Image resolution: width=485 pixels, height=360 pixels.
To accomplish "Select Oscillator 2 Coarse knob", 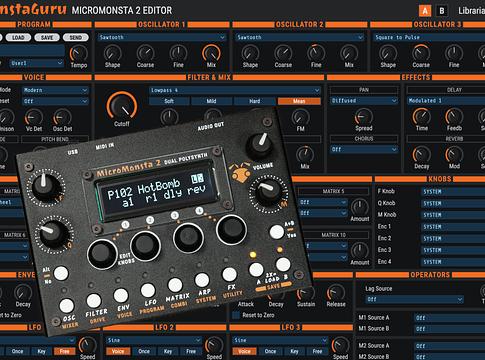I will [x=283, y=53].
